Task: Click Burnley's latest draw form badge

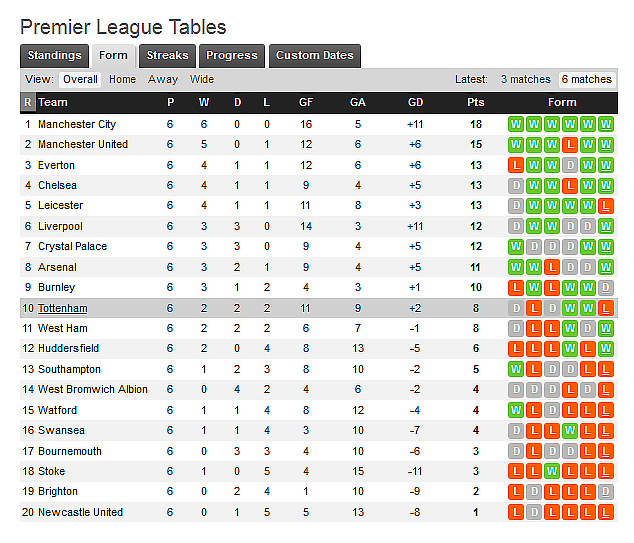Action: coord(606,287)
